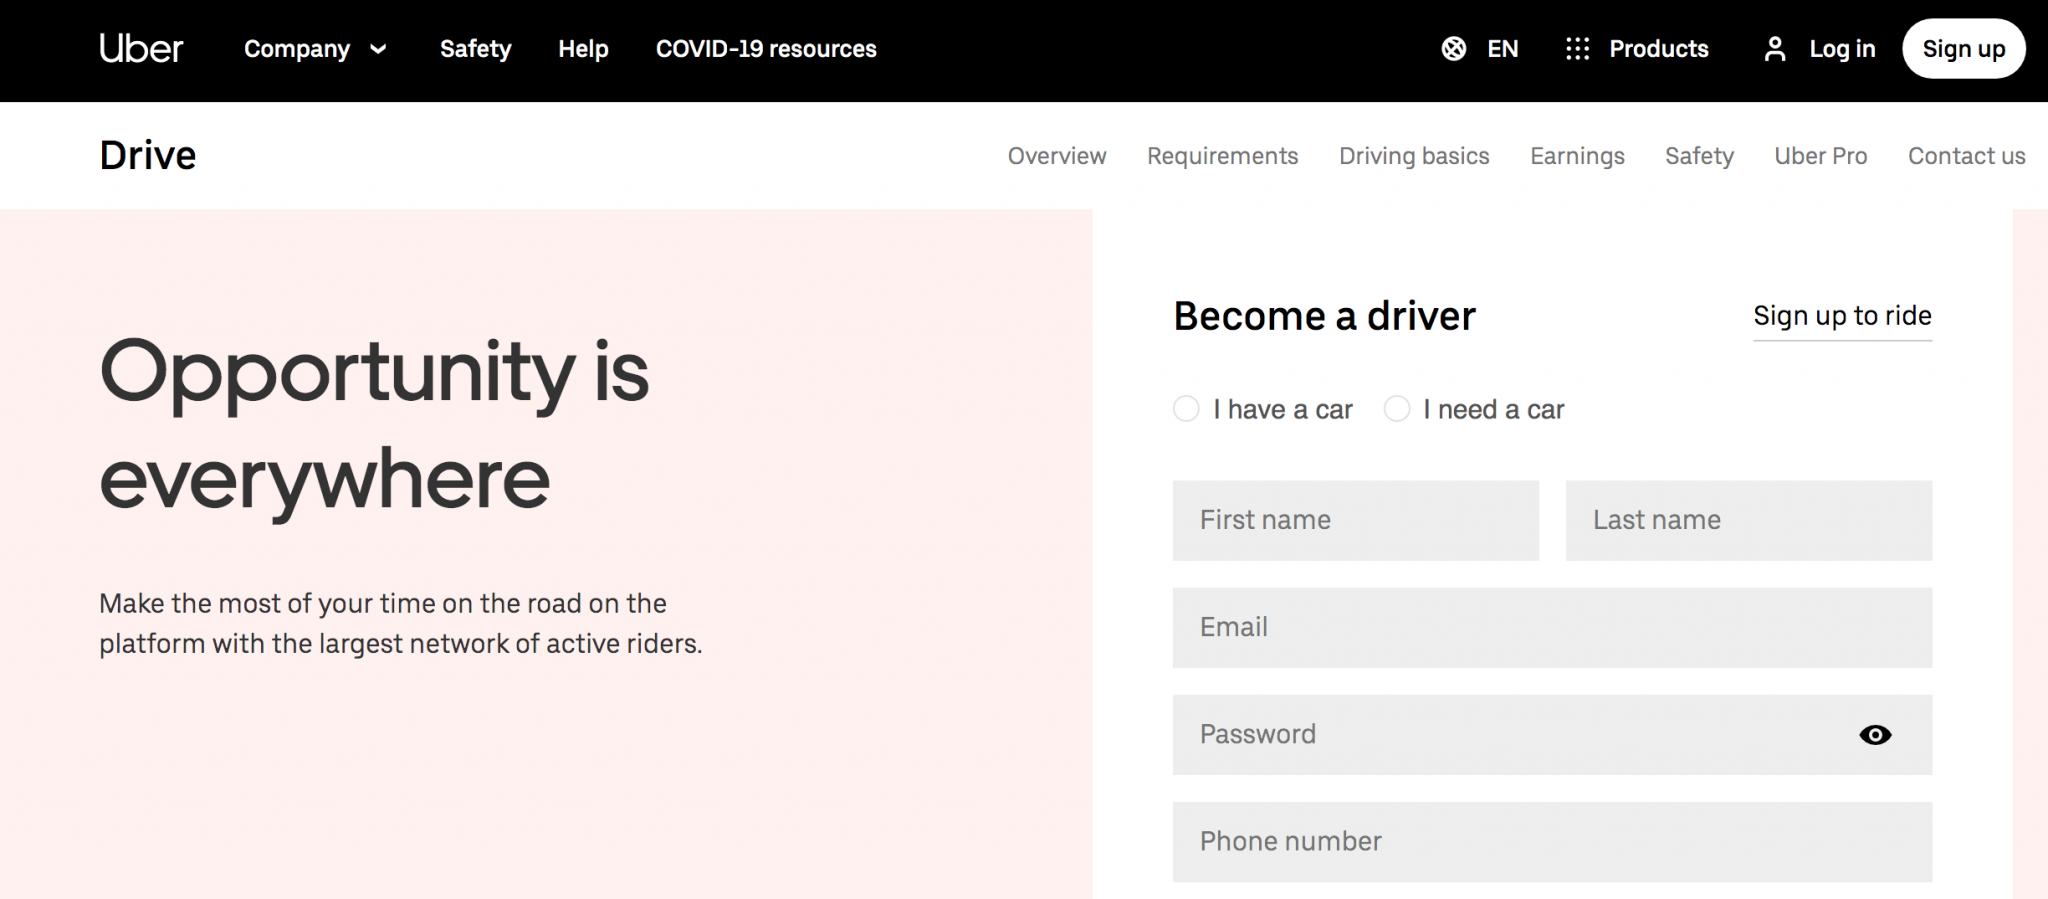Image resolution: width=2048 pixels, height=899 pixels.
Task: Open the Uber Pro tab
Action: pos(1820,156)
